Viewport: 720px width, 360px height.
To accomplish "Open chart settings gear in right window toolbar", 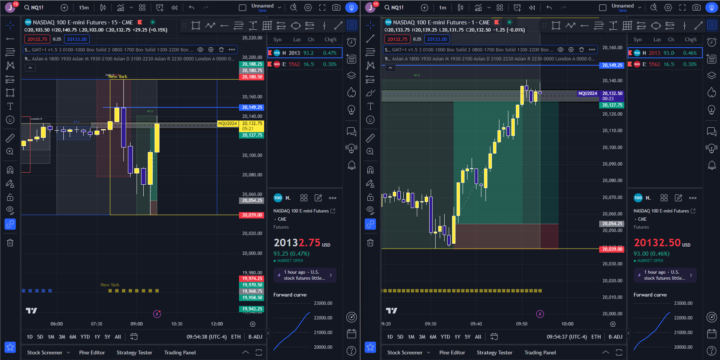I will click(x=668, y=8).
